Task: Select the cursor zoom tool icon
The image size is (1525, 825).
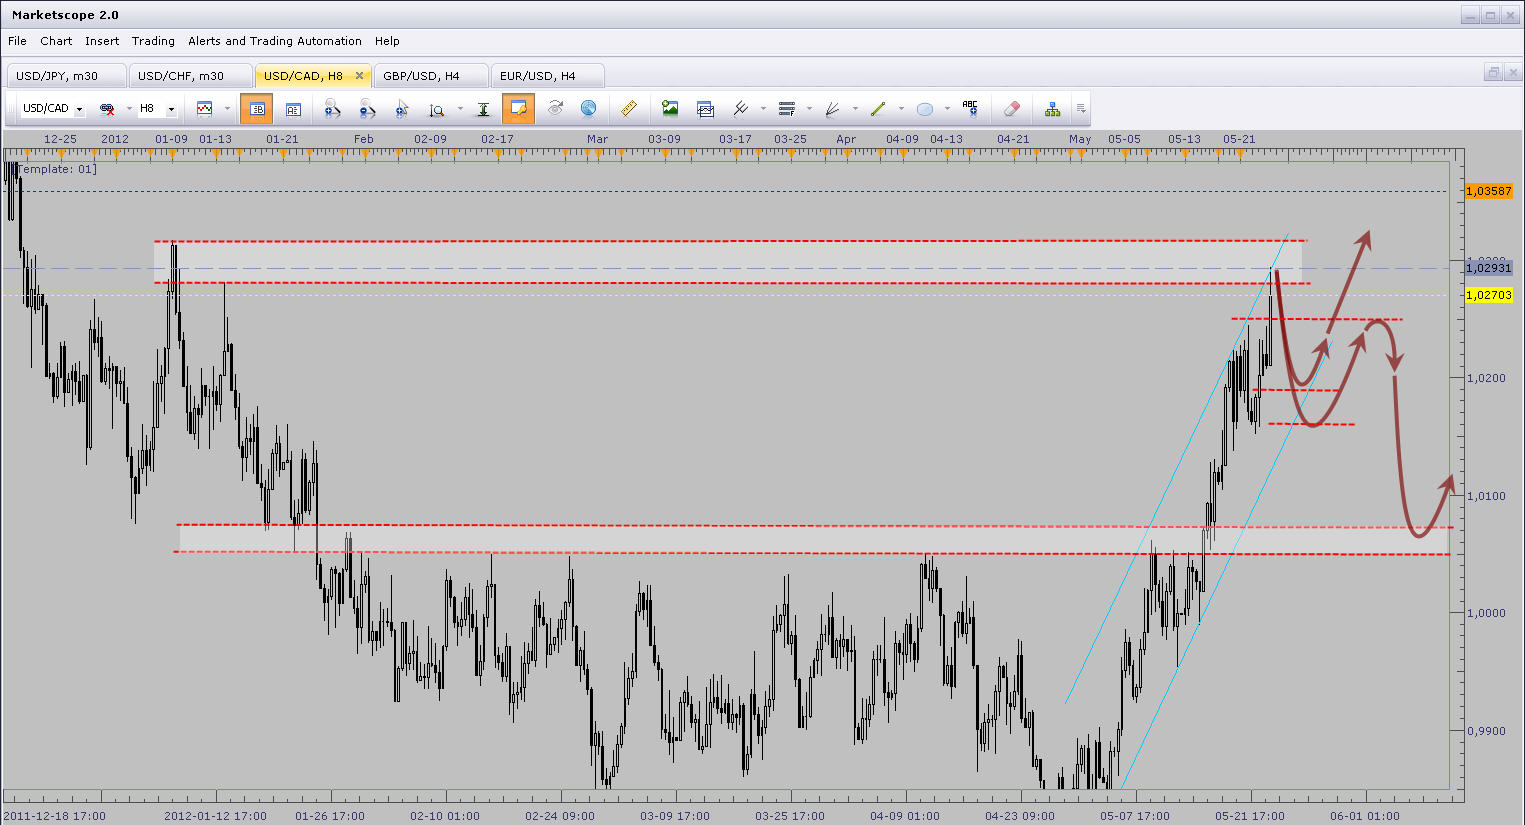Action: [402, 109]
